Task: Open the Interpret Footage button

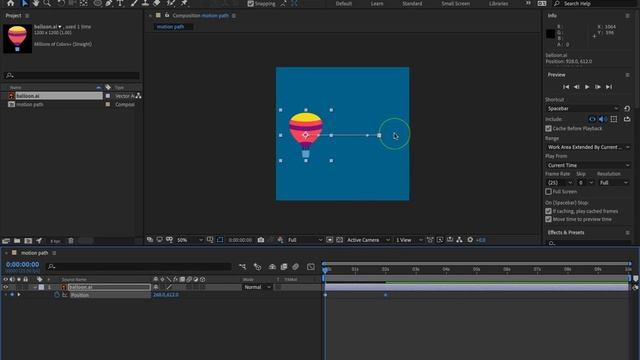Action: [6, 241]
